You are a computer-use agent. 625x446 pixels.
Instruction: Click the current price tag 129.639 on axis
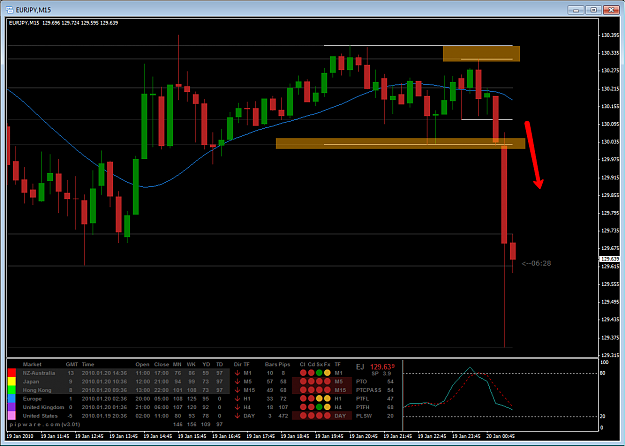point(610,259)
